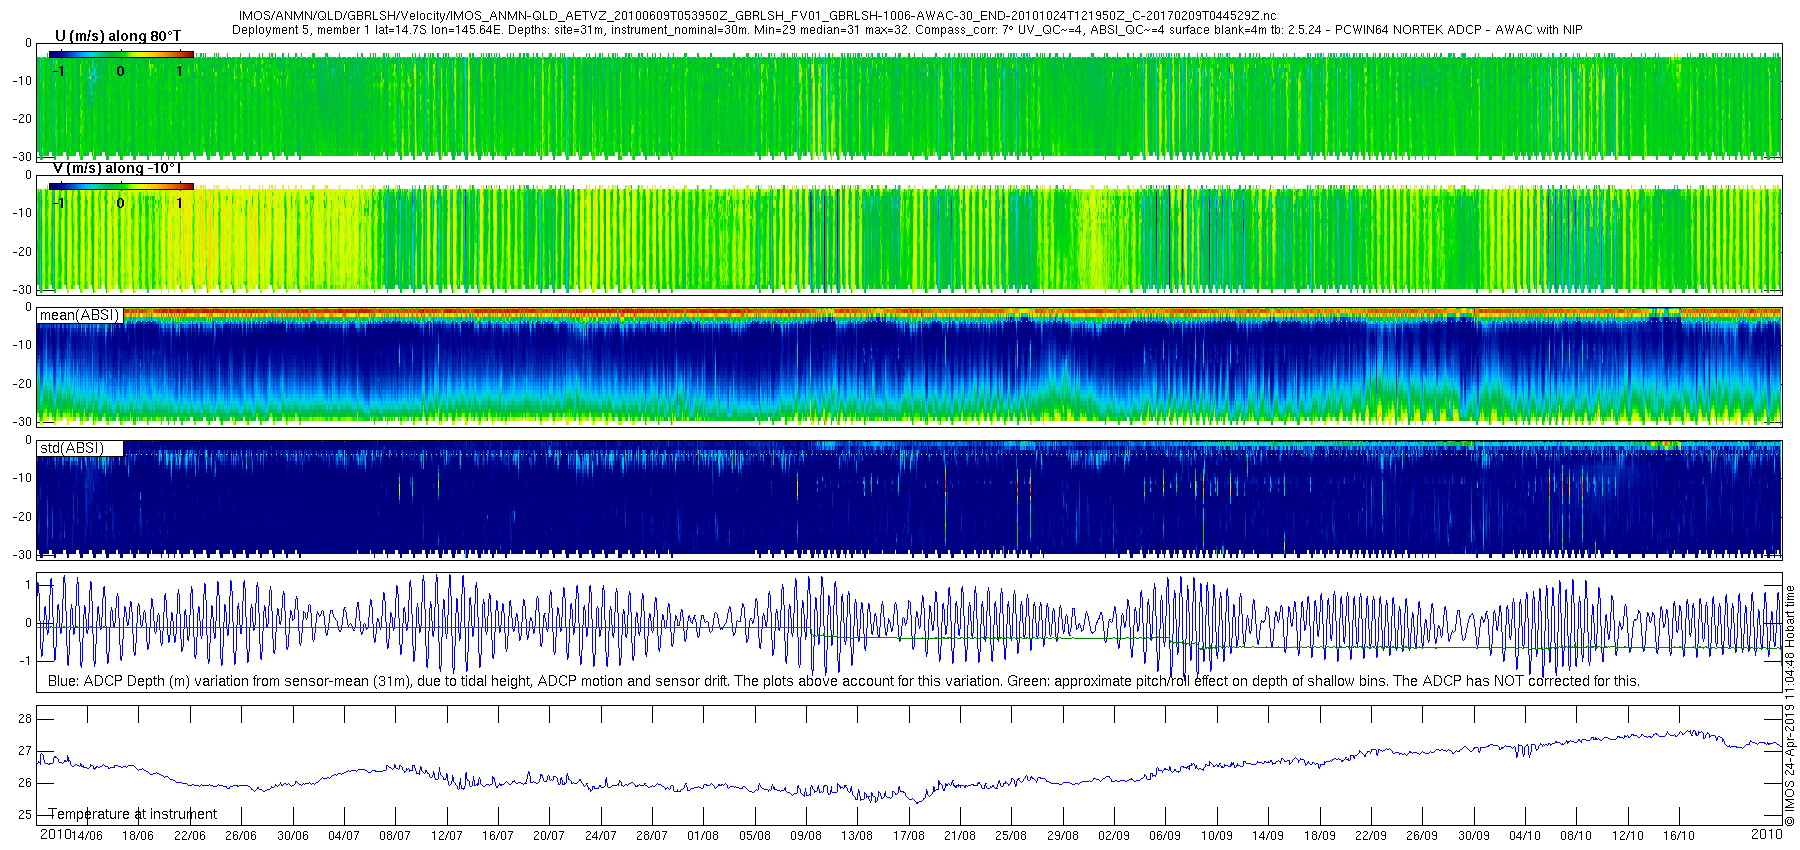Click the '13/08' date tick label
The height and width of the screenshot is (850, 1800).
point(857,836)
